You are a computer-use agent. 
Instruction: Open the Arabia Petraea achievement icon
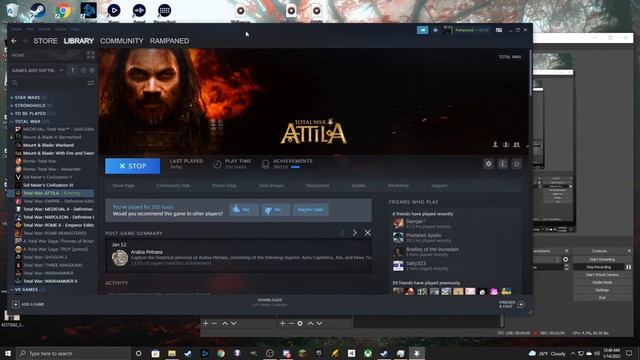(120, 258)
